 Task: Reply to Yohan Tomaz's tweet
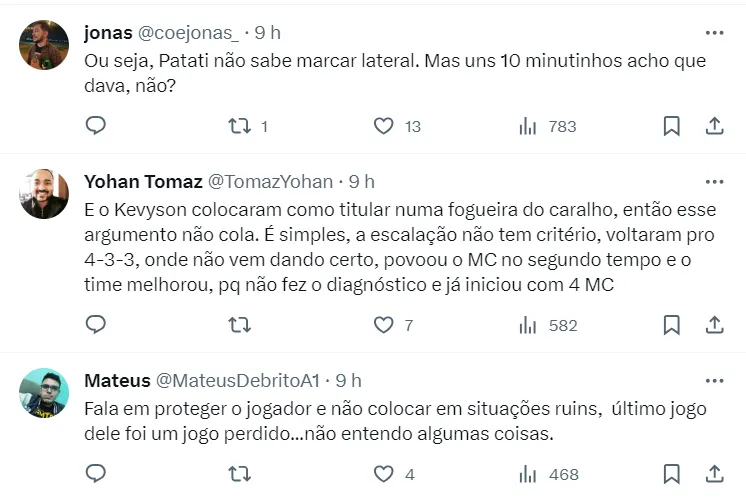pos(96,325)
